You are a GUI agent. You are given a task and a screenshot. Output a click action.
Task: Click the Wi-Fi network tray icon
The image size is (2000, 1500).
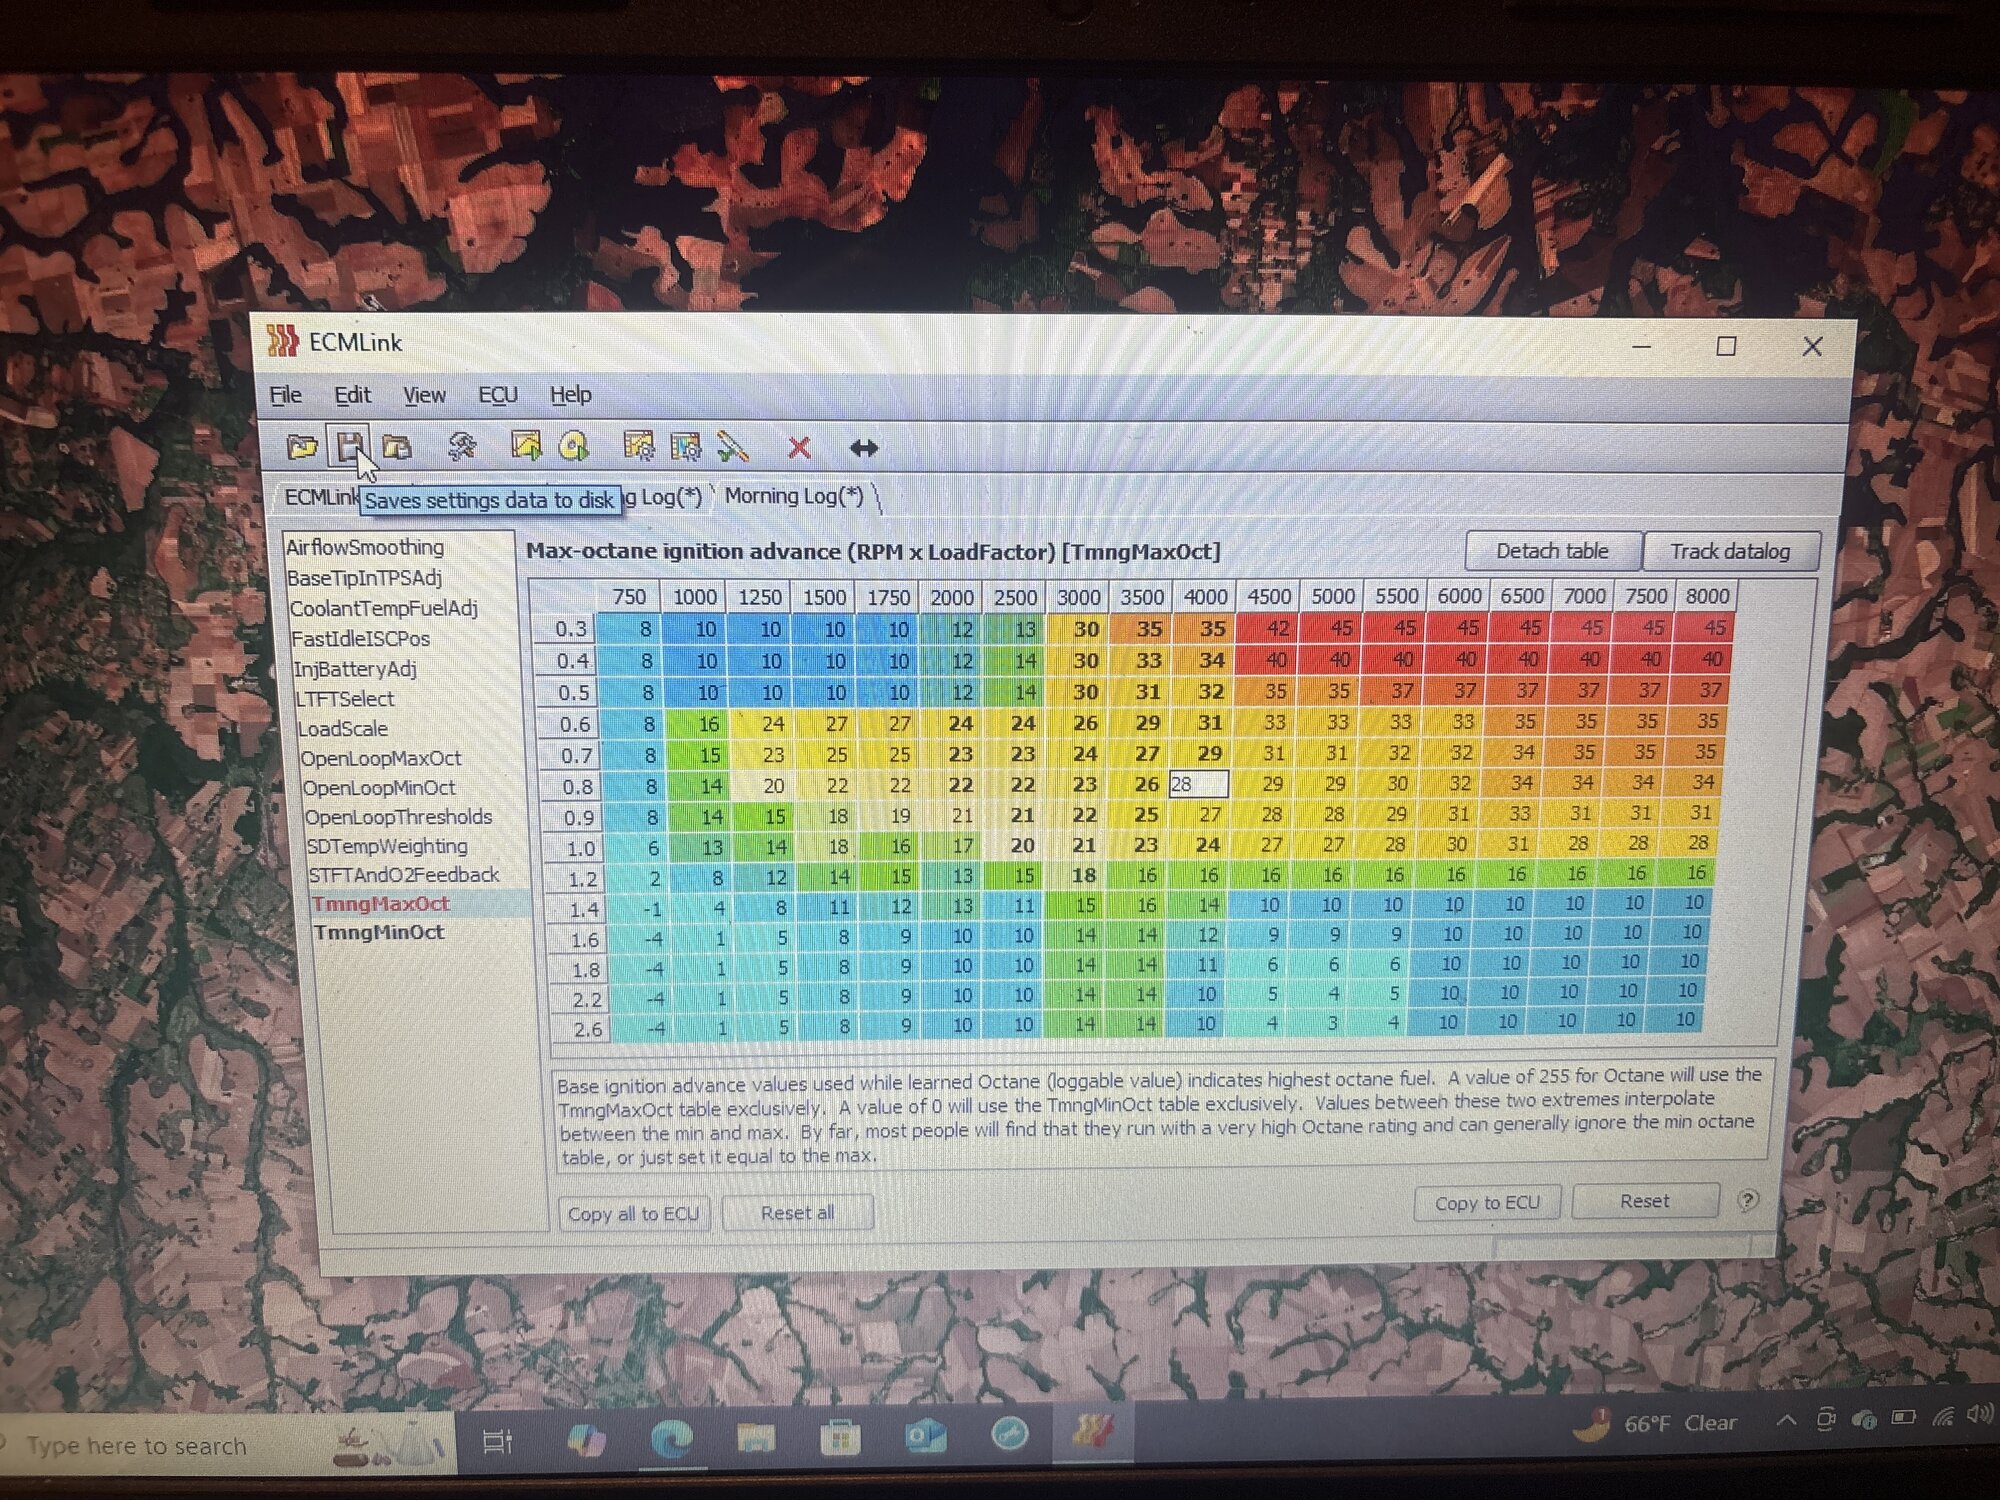(1942, 1416)
